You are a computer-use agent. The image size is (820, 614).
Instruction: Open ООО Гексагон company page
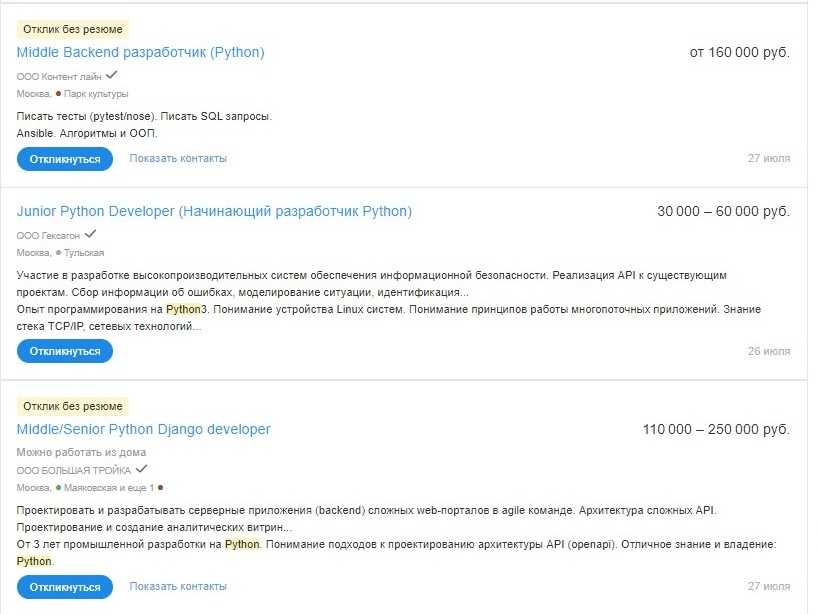pyautogui.click(x=48, y=235)
